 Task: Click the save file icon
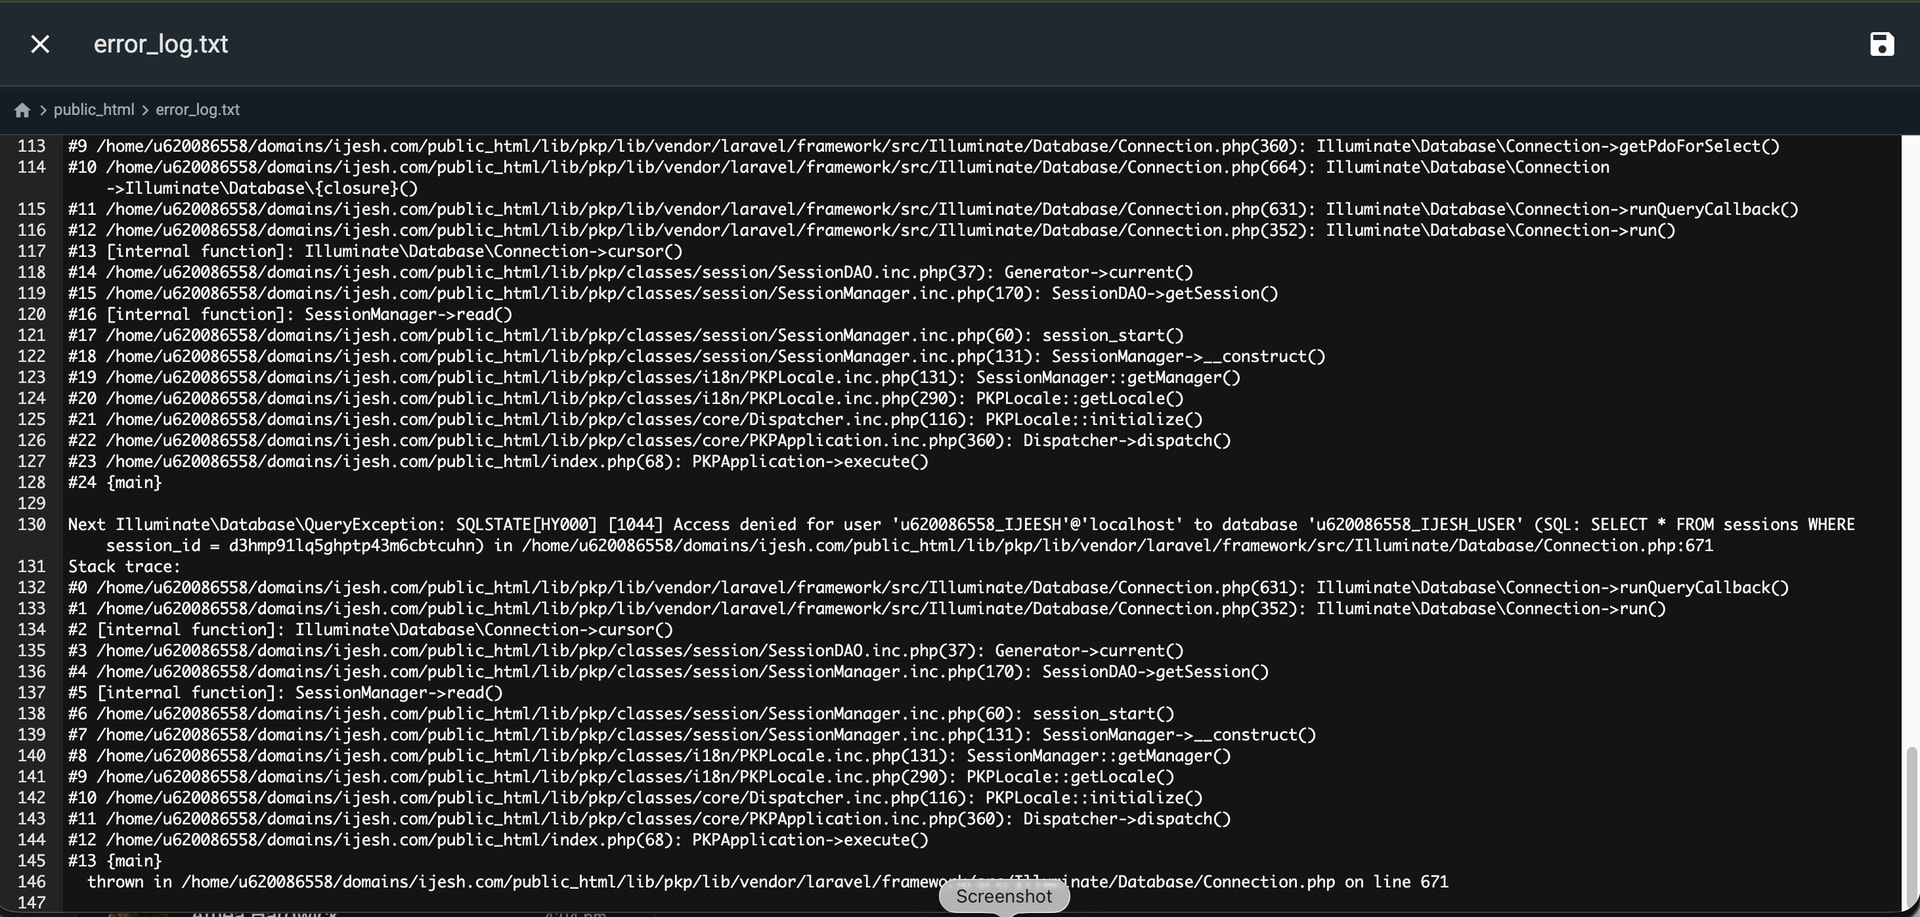1881,44
